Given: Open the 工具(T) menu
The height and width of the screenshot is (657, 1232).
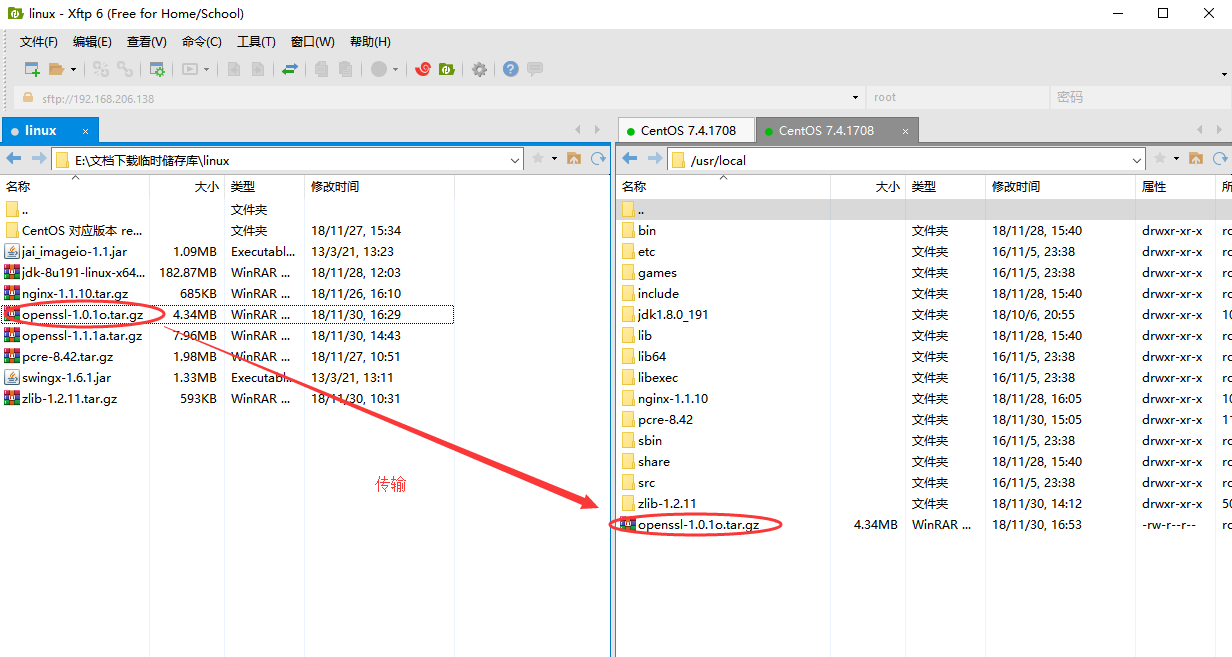Looking at the screenshot, I should [256, 42].
